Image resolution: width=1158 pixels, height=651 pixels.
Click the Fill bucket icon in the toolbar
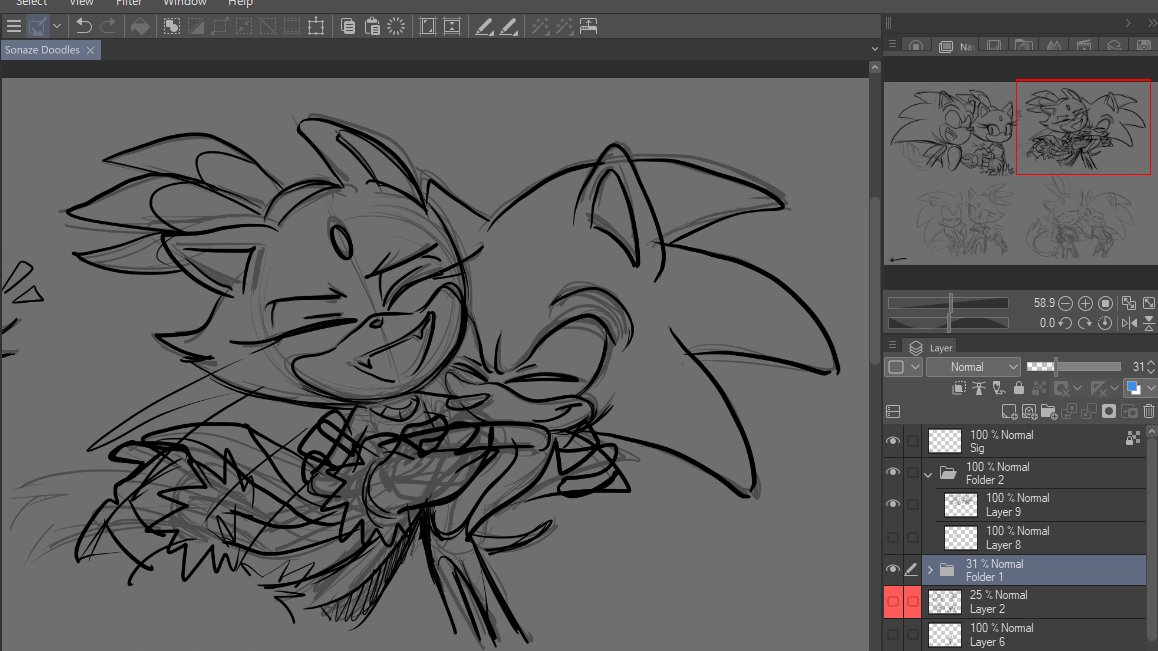[140, 27]
